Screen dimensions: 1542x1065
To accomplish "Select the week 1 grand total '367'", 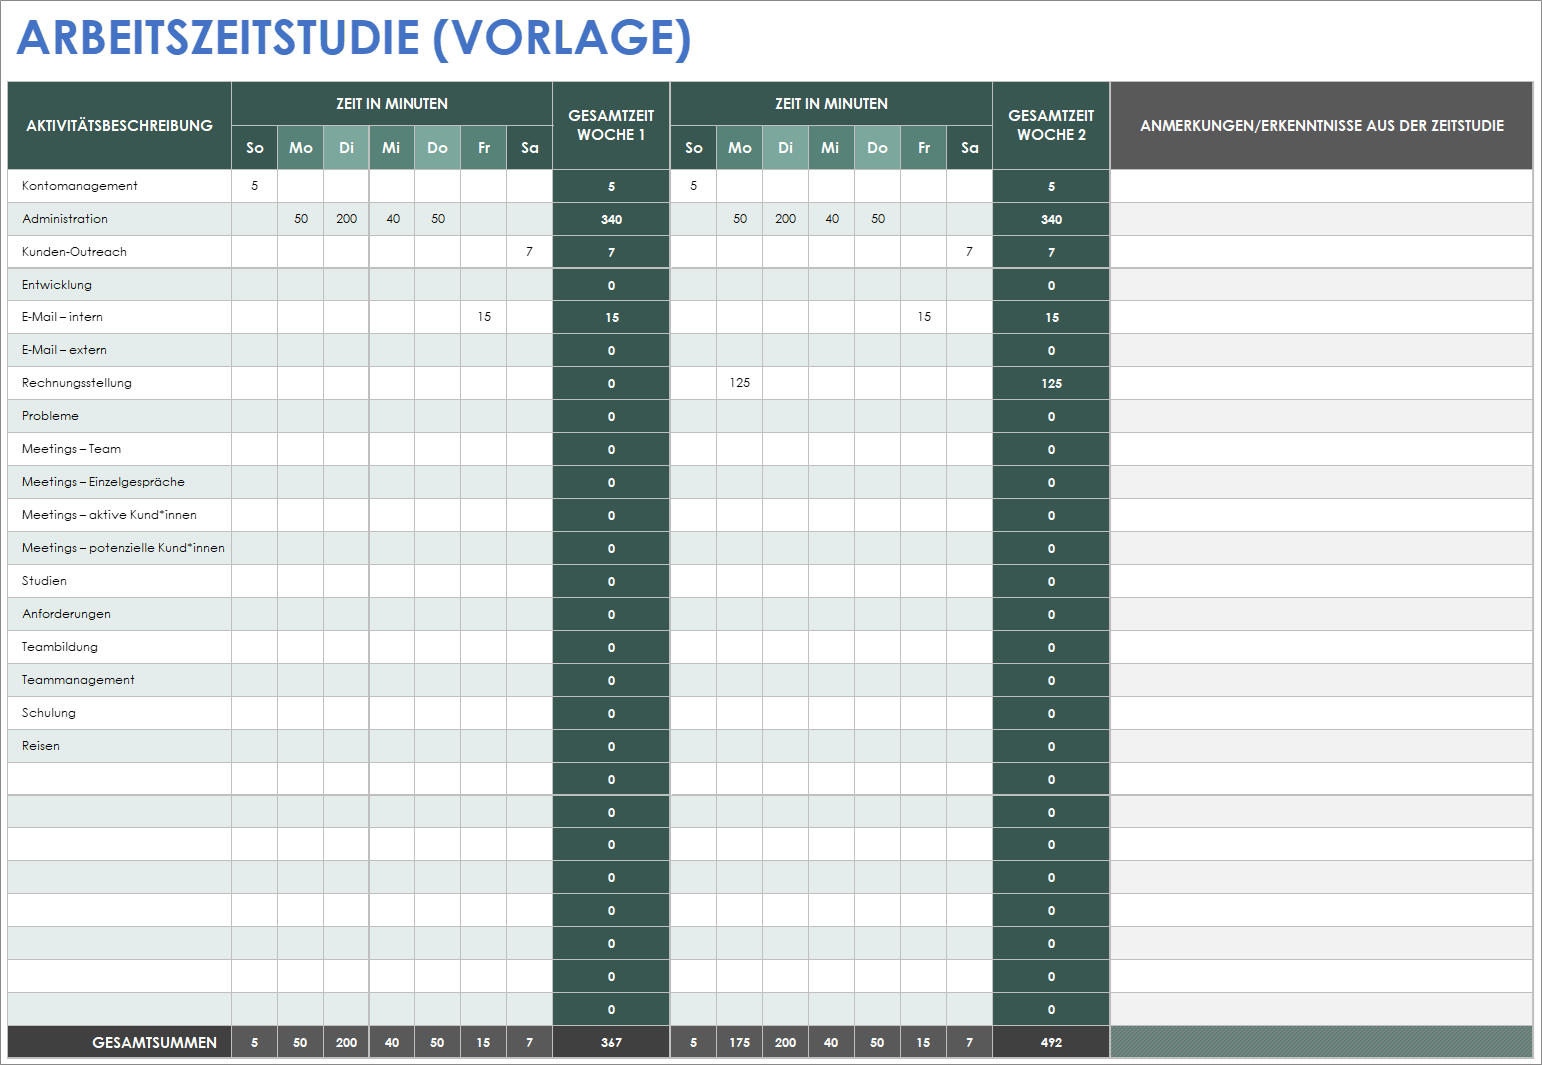I will tap(611, 1042).
